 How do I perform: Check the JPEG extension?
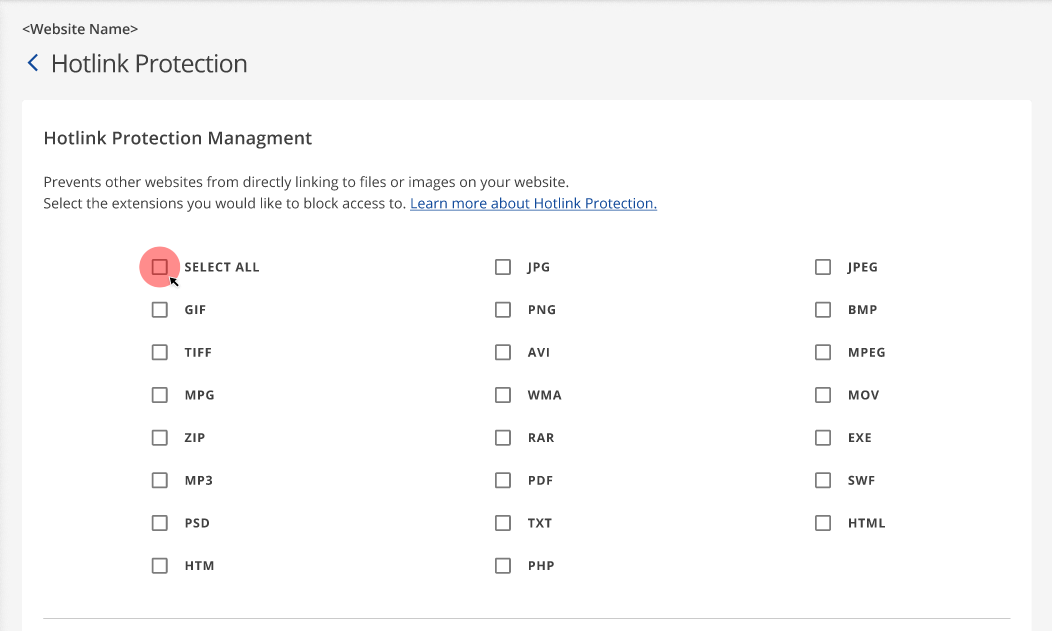823,267
